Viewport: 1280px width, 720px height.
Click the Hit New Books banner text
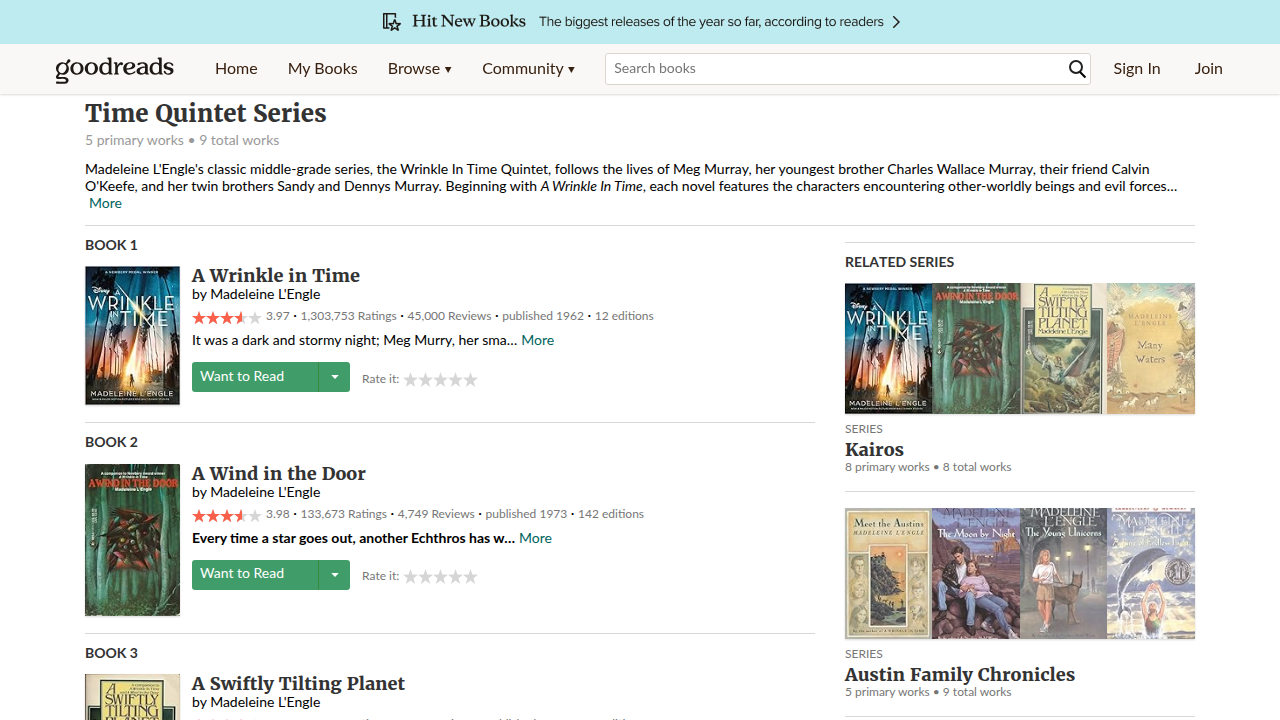[469, 21]
